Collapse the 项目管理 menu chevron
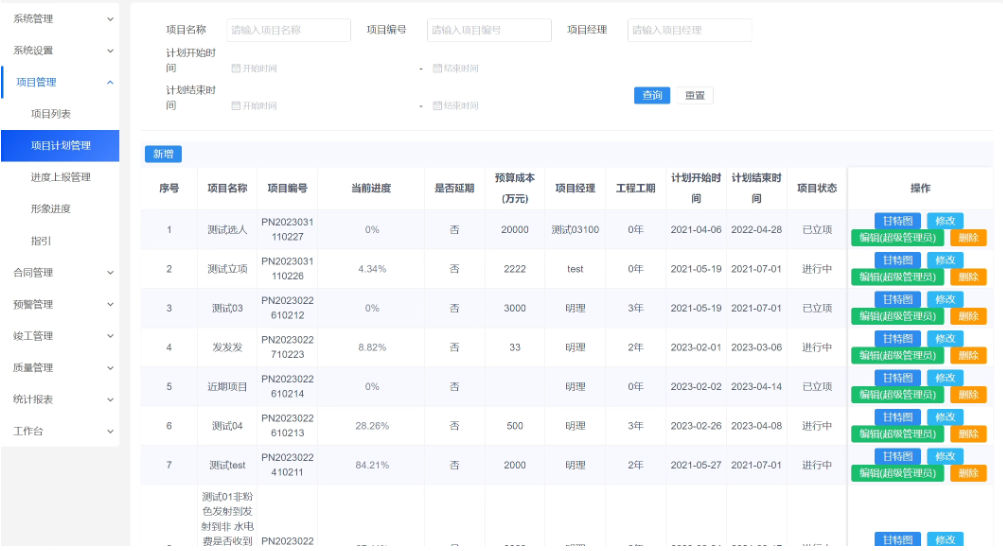The height and width of the screenshot is (551, 1003). pyautogui.click(x=110, y=83)
